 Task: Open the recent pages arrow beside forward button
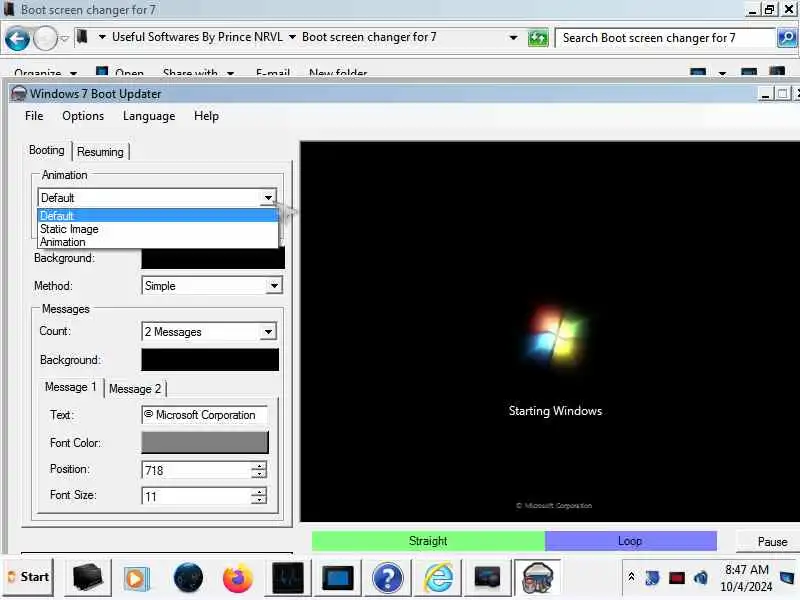(64, 38)
